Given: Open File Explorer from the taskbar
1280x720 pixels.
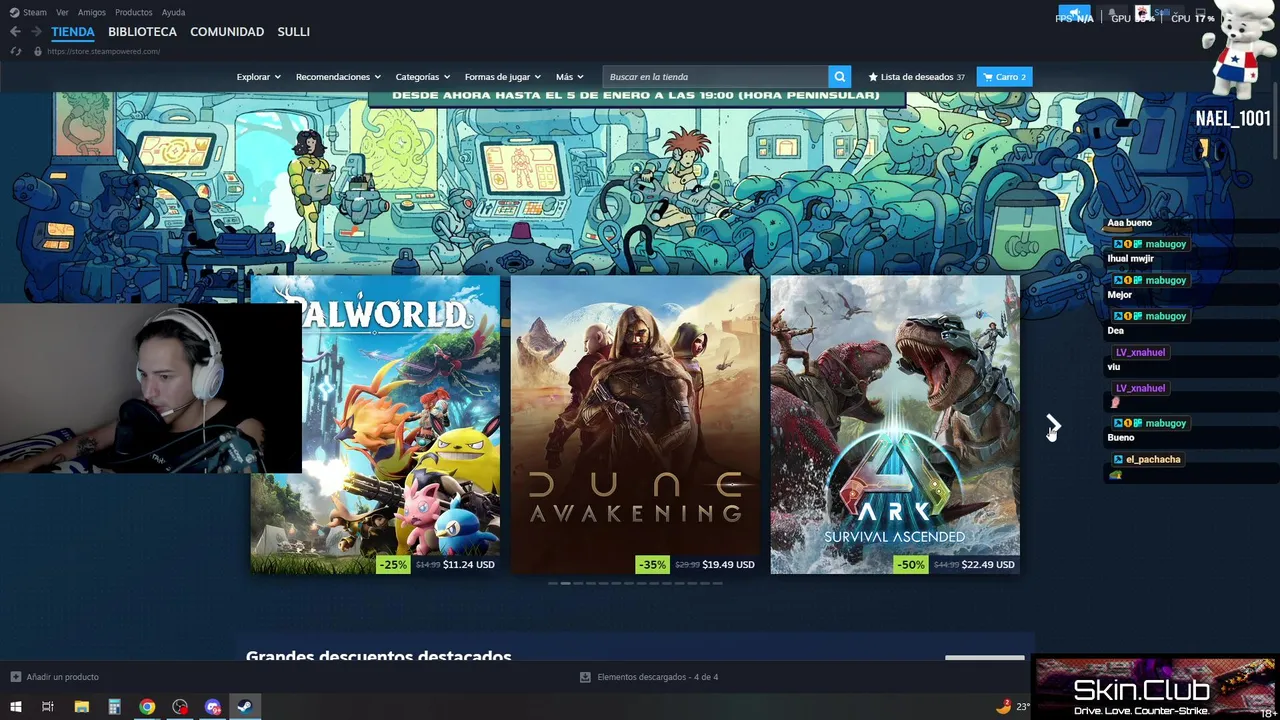Looking at the screenshot, I should click(x=81, y=707).
